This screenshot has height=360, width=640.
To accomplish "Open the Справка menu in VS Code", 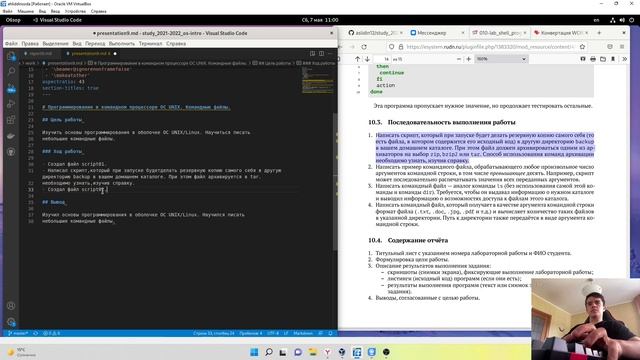I will [x=176, y=43].
